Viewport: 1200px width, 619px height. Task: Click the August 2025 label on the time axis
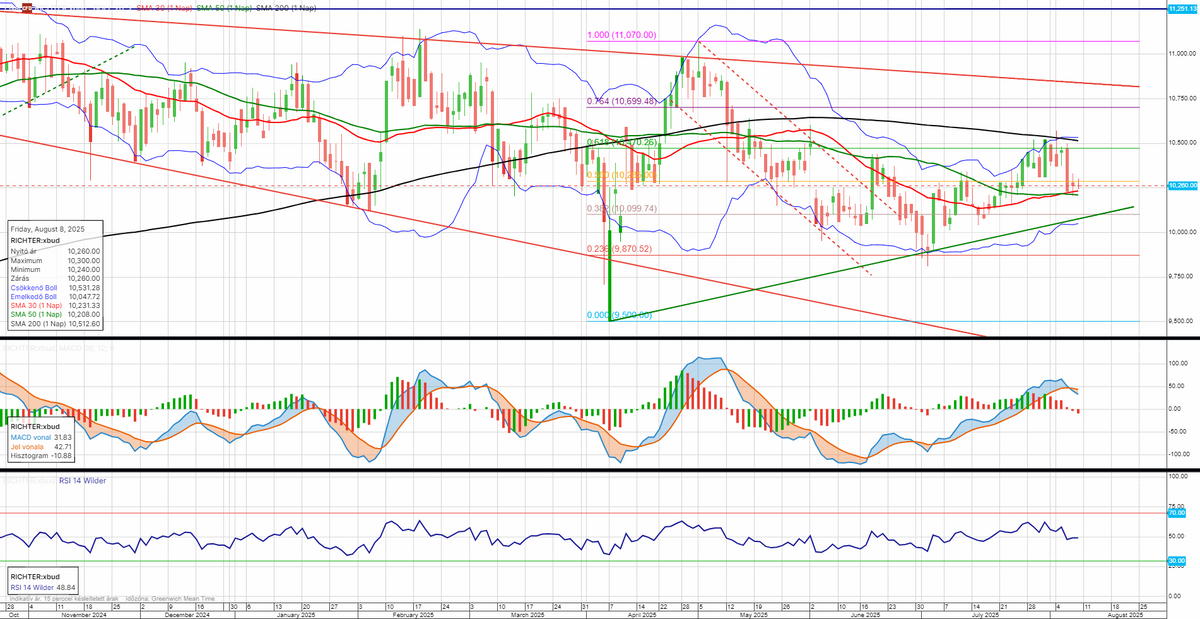(x=1124, y=614)
